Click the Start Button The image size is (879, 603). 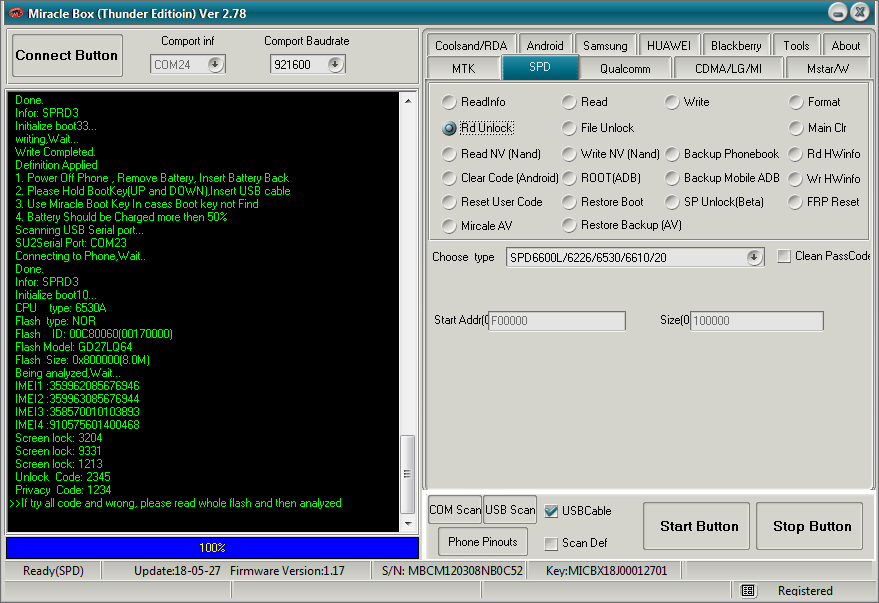click(x=696, y=526)
